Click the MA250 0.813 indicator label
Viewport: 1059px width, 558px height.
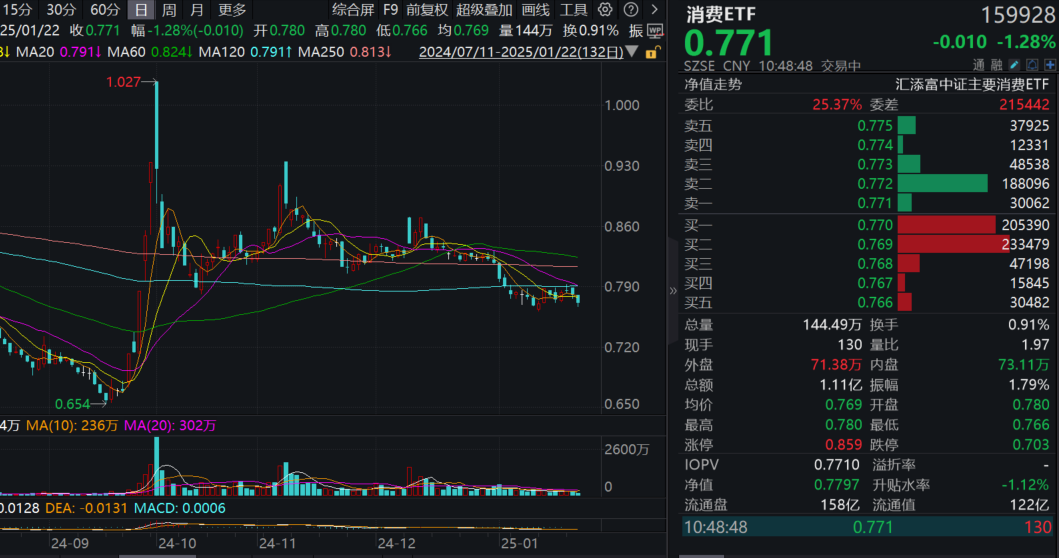point(344,52)
